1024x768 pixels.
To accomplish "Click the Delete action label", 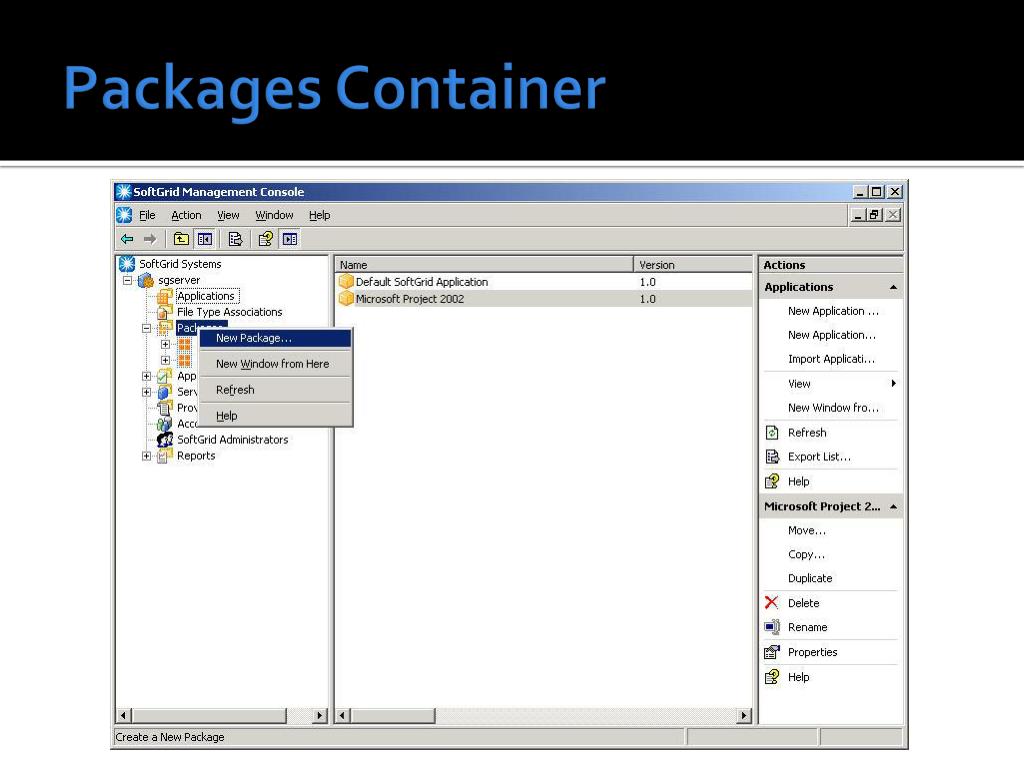I will (x=803, y=603).
